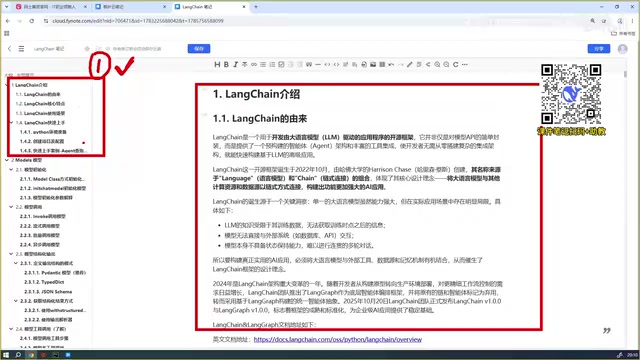Open the more options ellipsis in toolbar

464,64
